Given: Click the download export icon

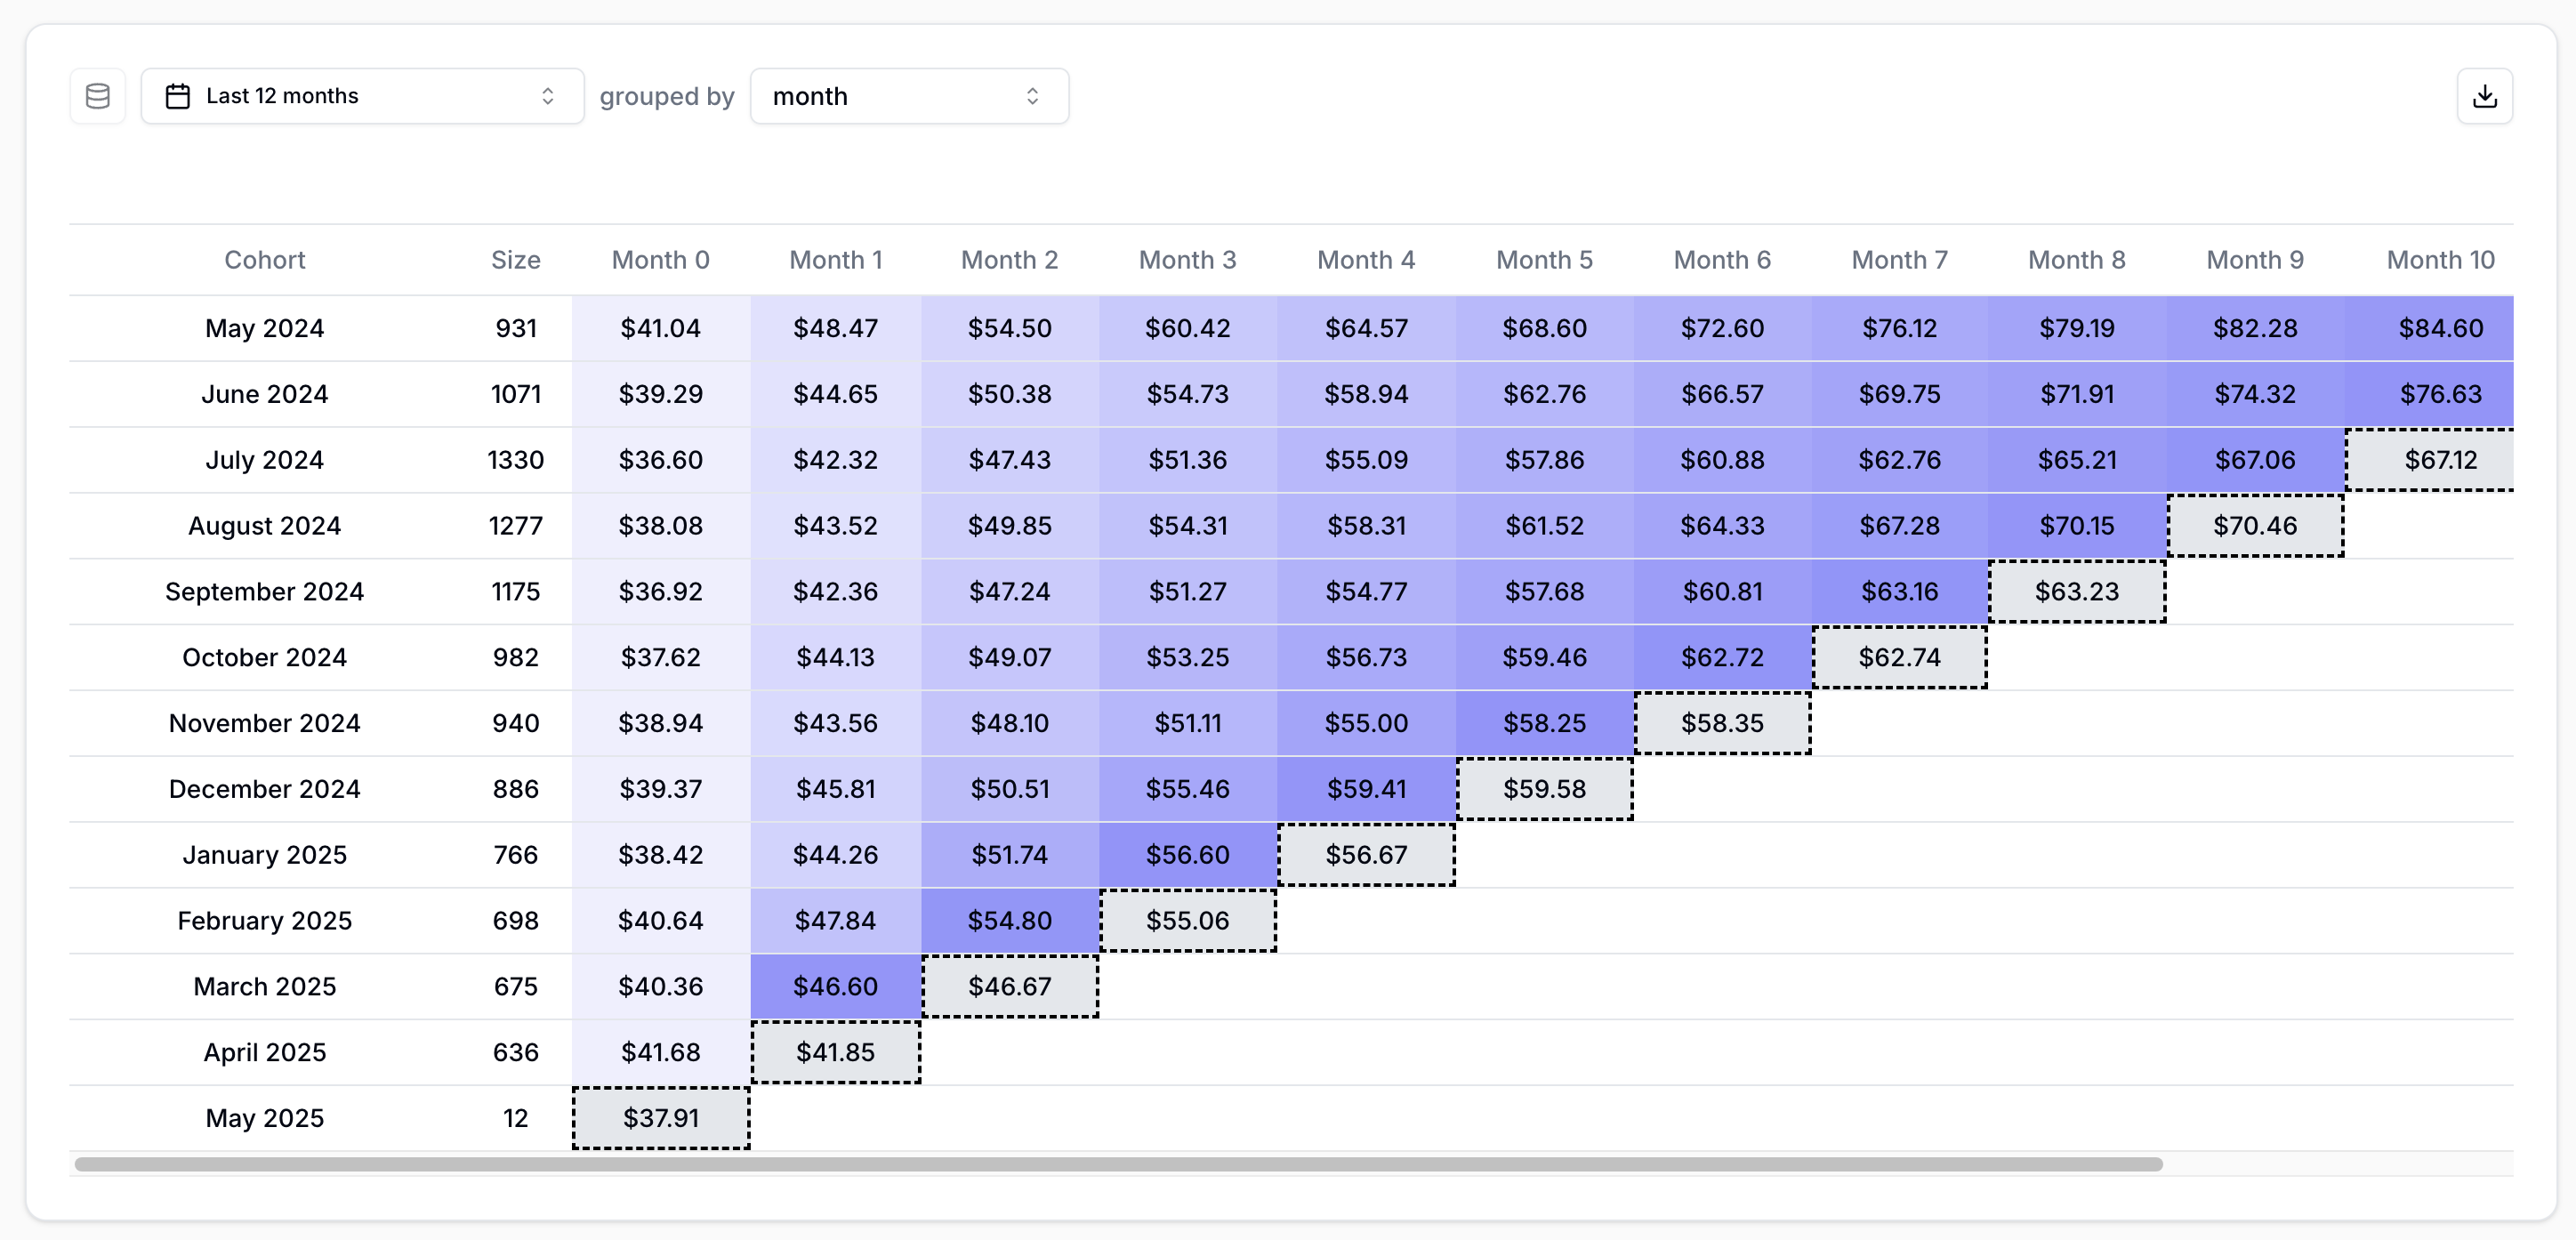Looking at the screenshot, I should [x=2484, y=96].
